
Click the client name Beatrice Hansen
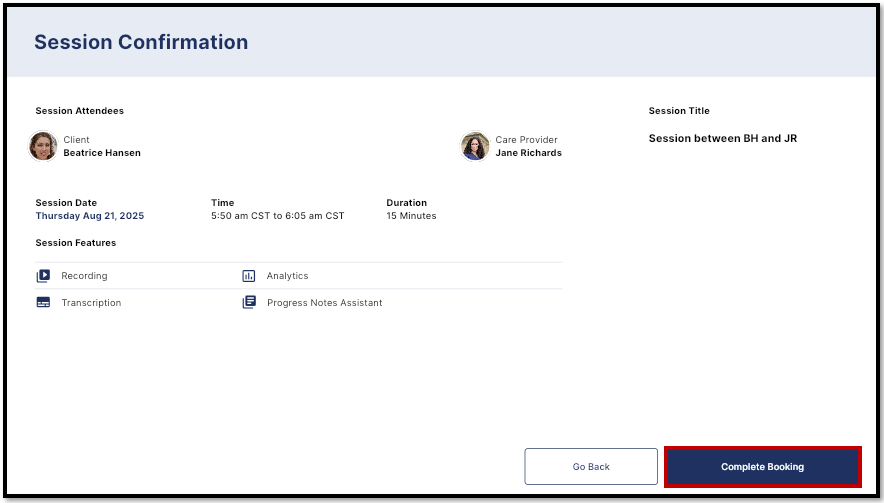point(102,153)
